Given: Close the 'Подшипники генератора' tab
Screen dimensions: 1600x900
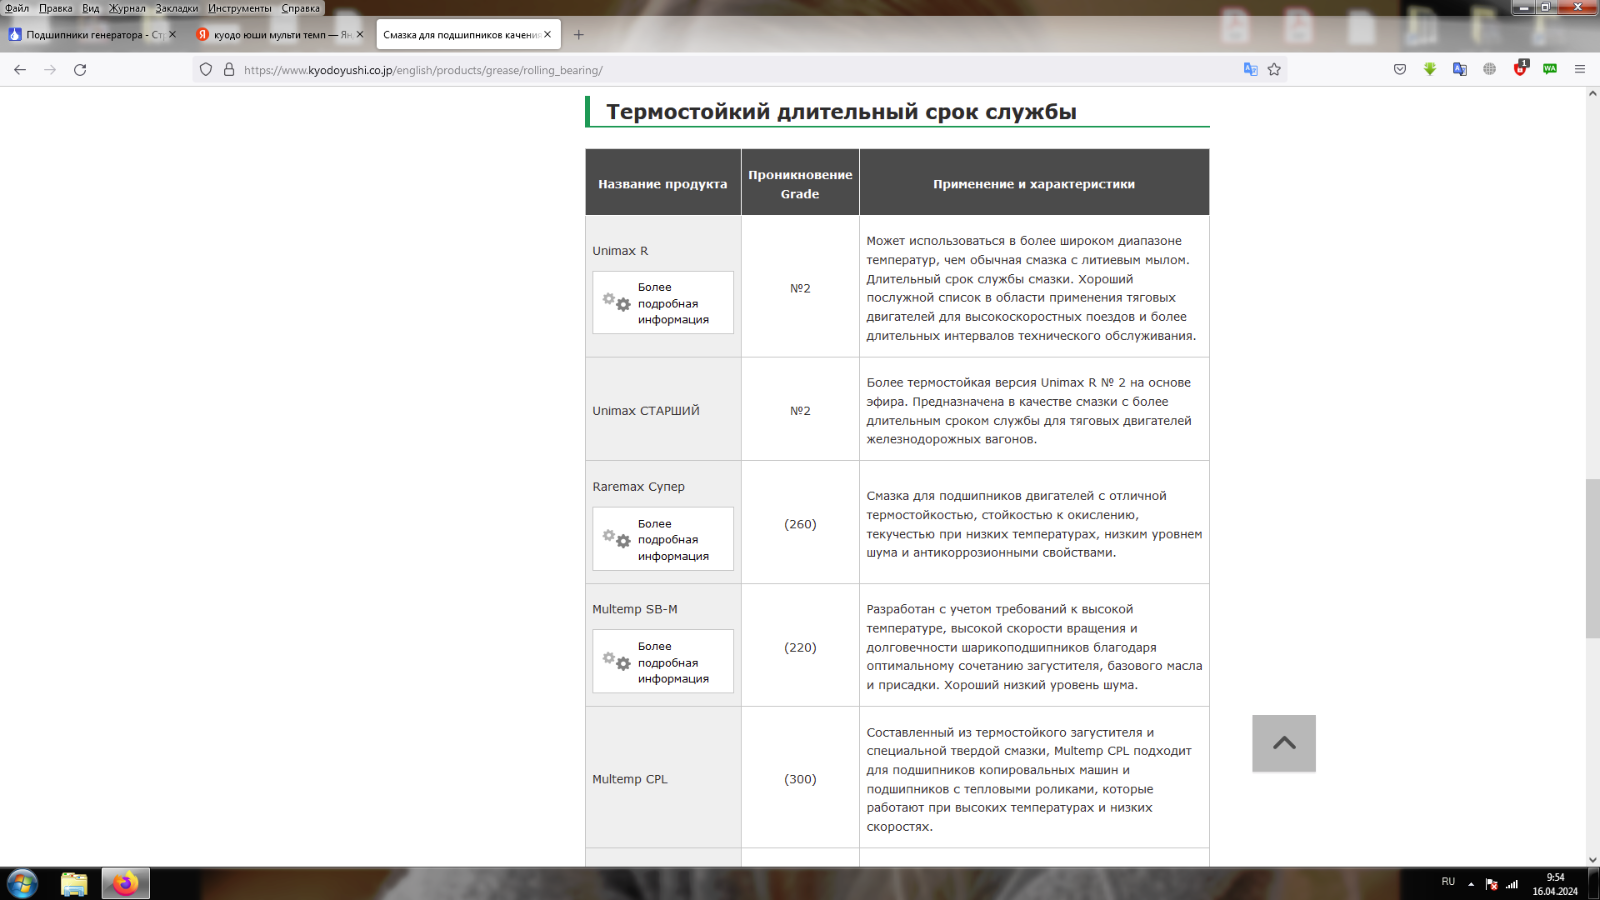Looking at the screenshot, I should pyautogui.click(x=172, y=35).
